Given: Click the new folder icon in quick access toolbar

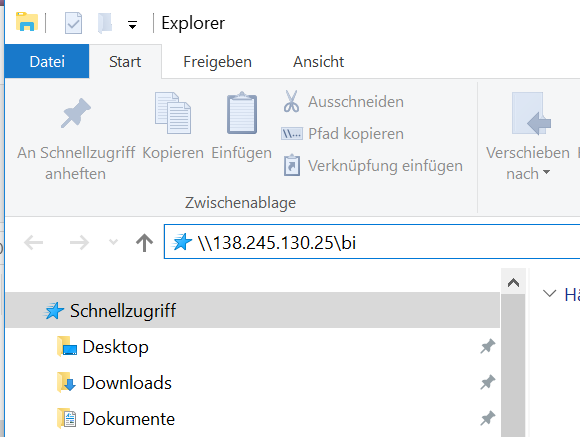Looking at the screenshot, I should [105, 23].
